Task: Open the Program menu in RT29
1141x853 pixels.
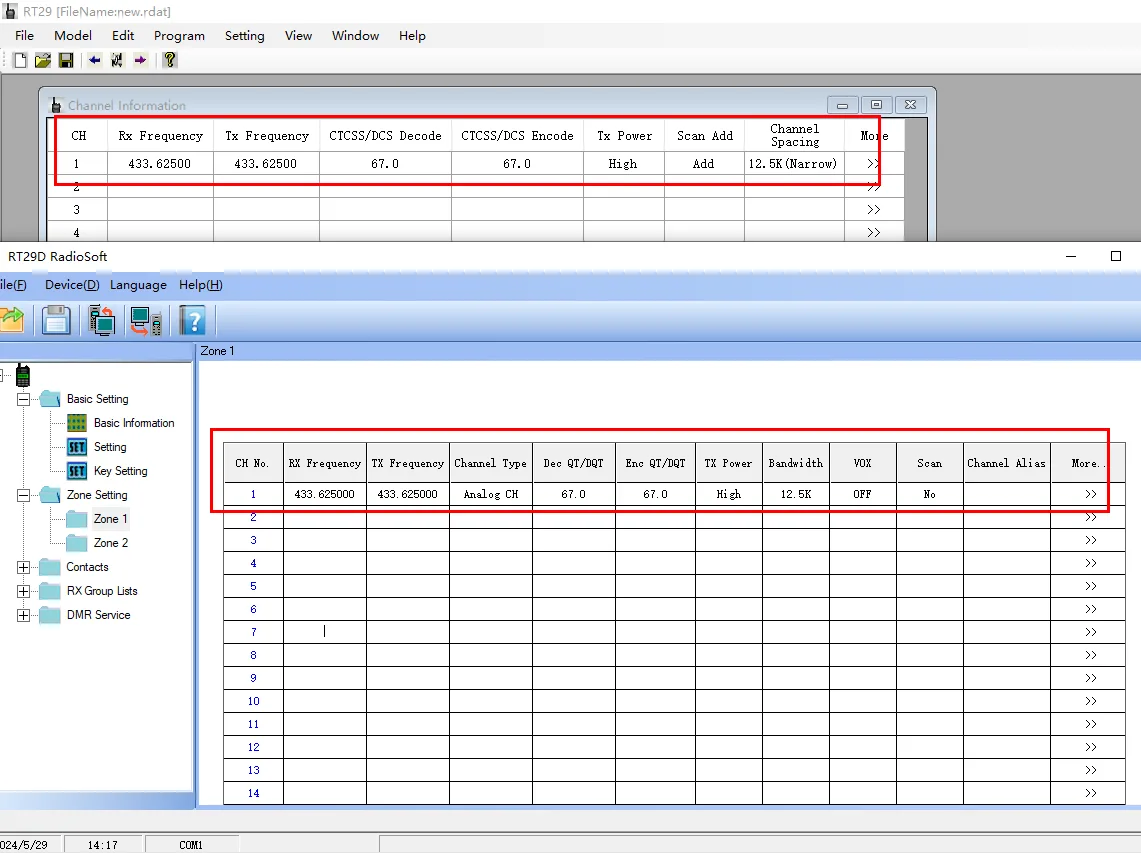Action: click(179, 36)
